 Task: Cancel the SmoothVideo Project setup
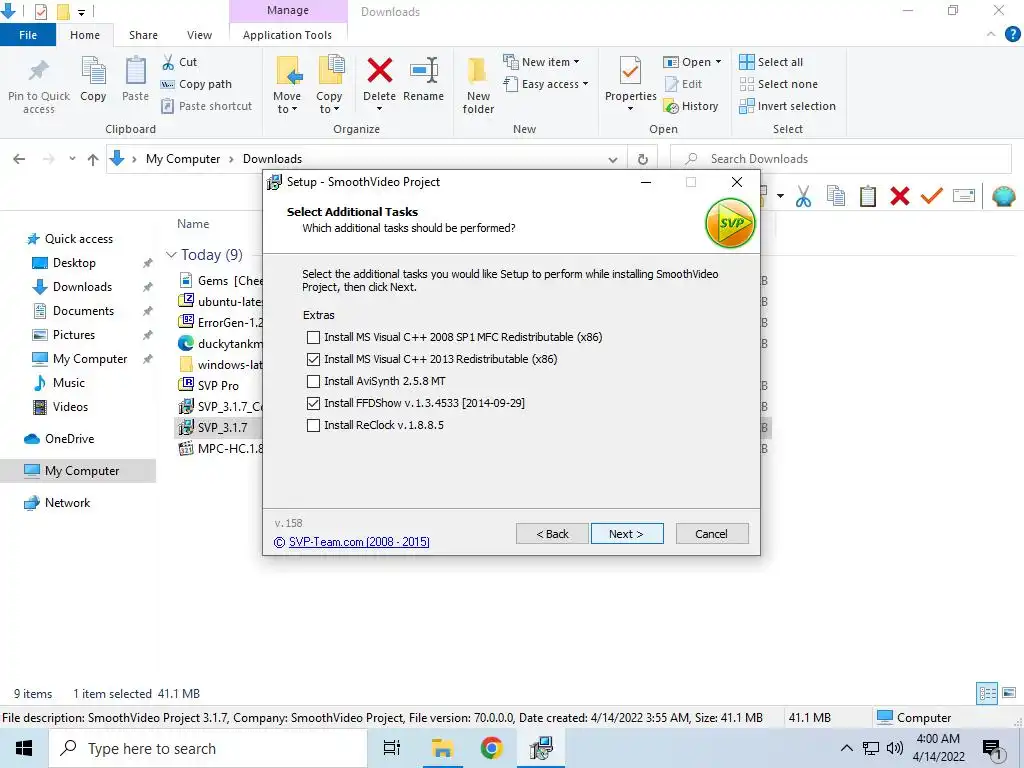click(712, 534)
